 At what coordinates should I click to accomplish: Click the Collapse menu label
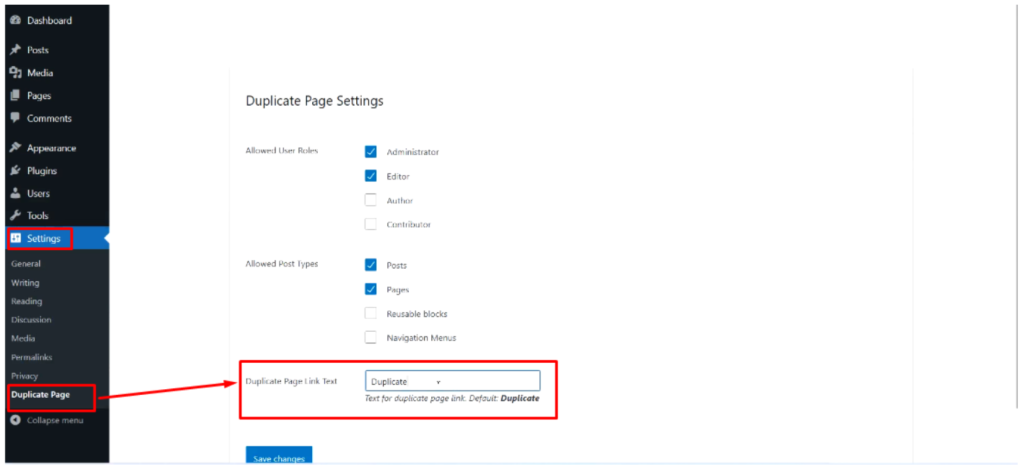click(x=56, y=421)
